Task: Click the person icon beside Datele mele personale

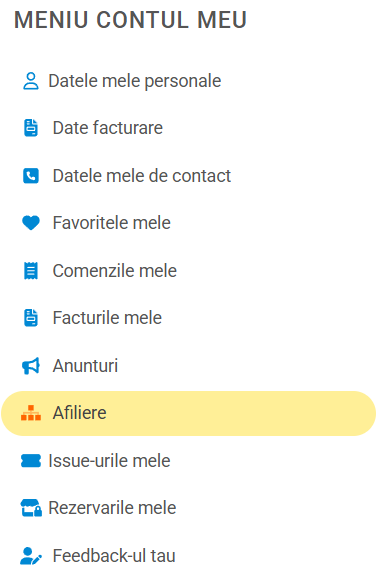Action: click(31, 81)
